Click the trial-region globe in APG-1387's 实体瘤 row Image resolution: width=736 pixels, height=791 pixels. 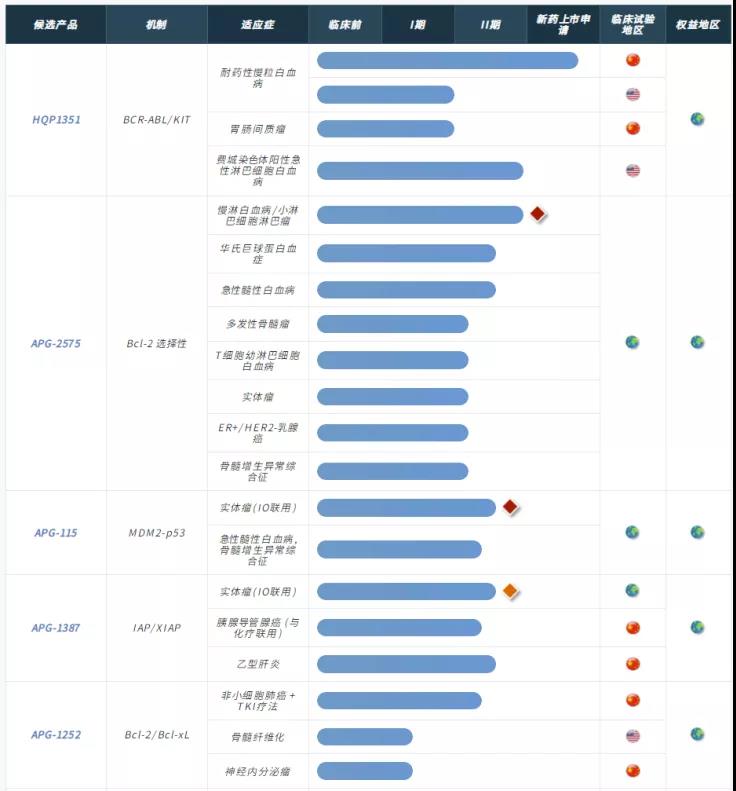632,590
